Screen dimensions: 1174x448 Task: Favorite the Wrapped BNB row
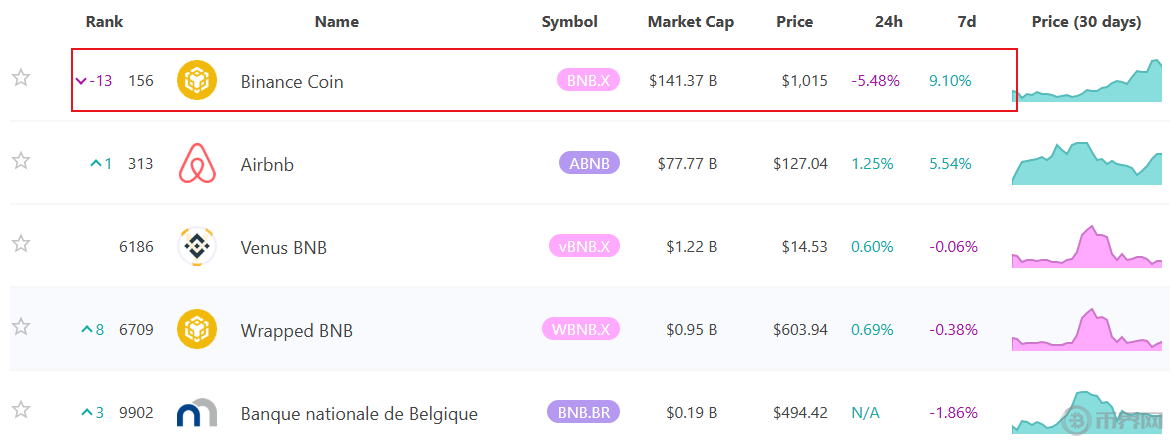21,327
